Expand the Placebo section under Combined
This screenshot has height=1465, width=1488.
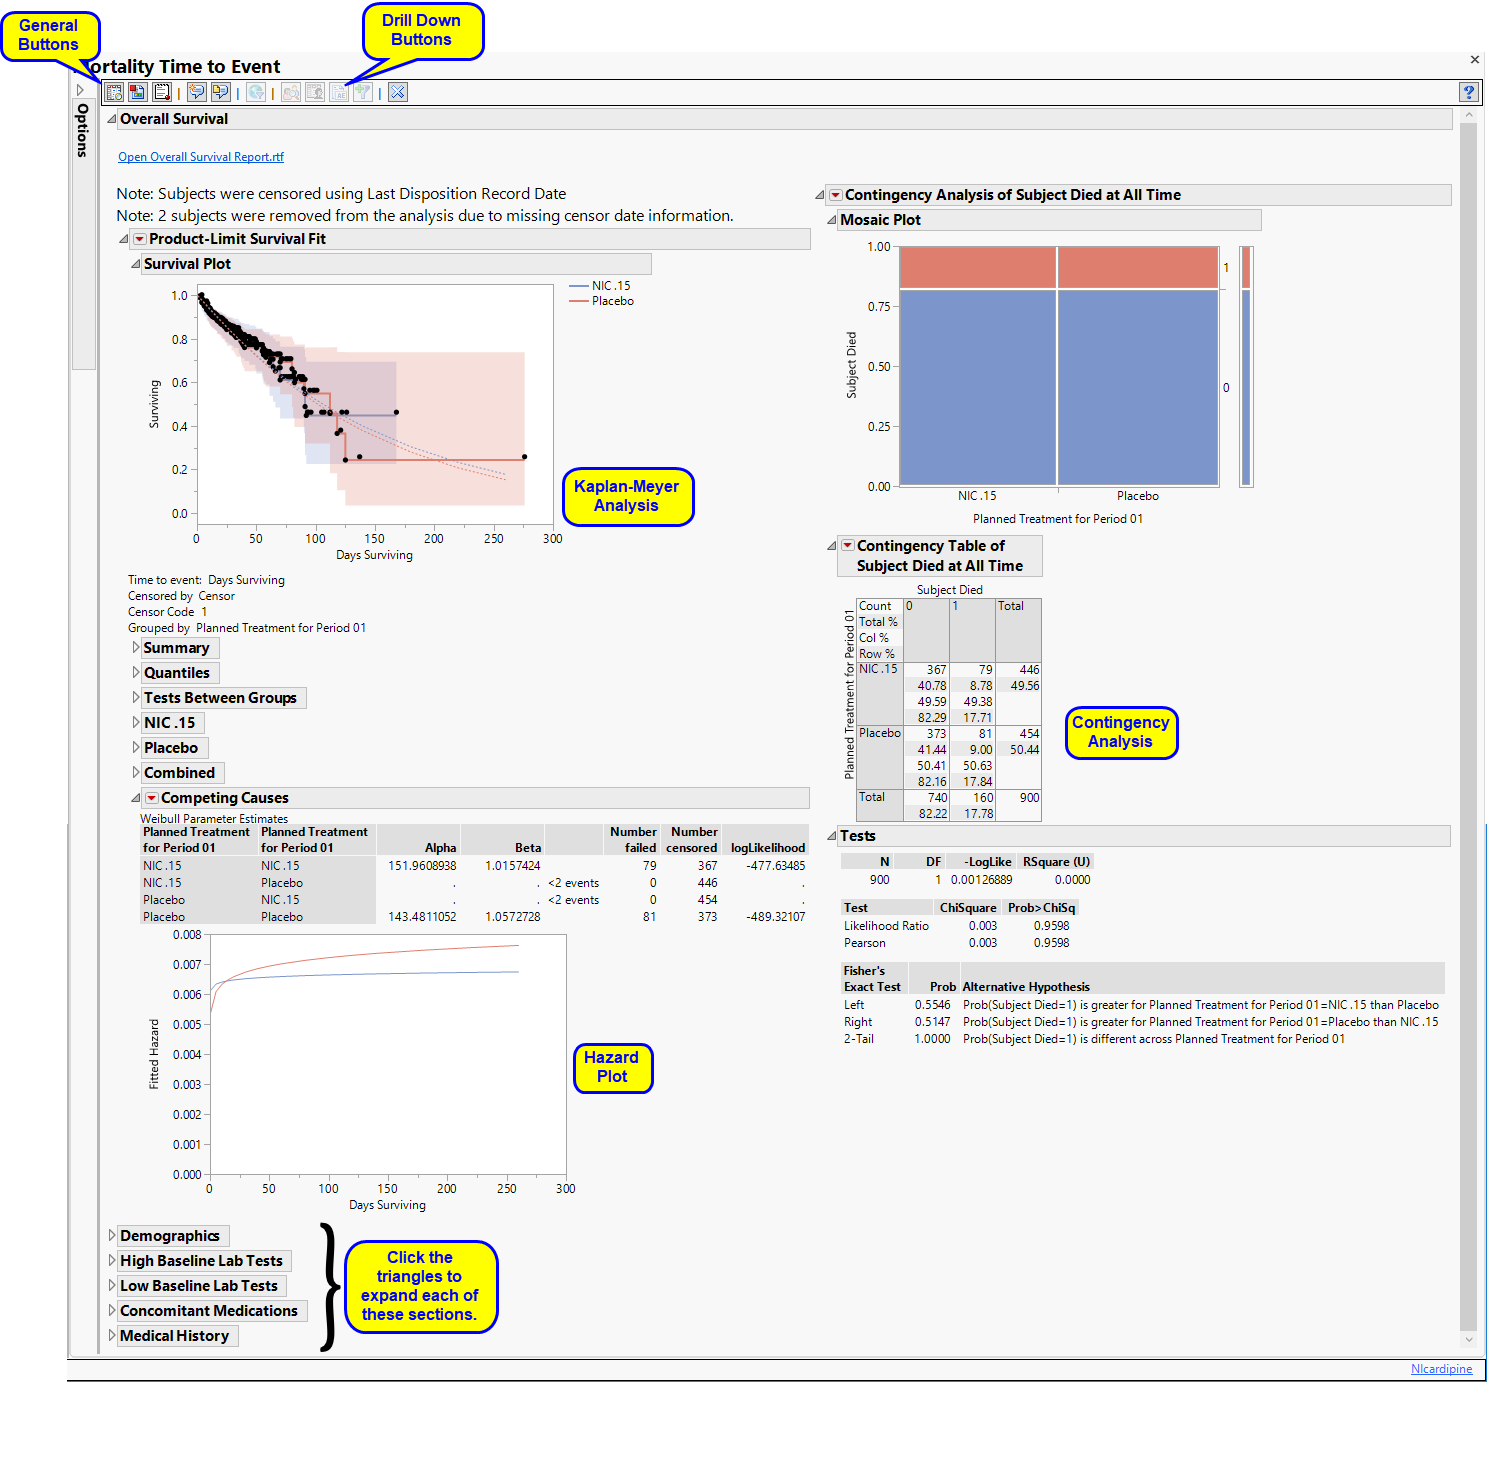tap(136, 748)
